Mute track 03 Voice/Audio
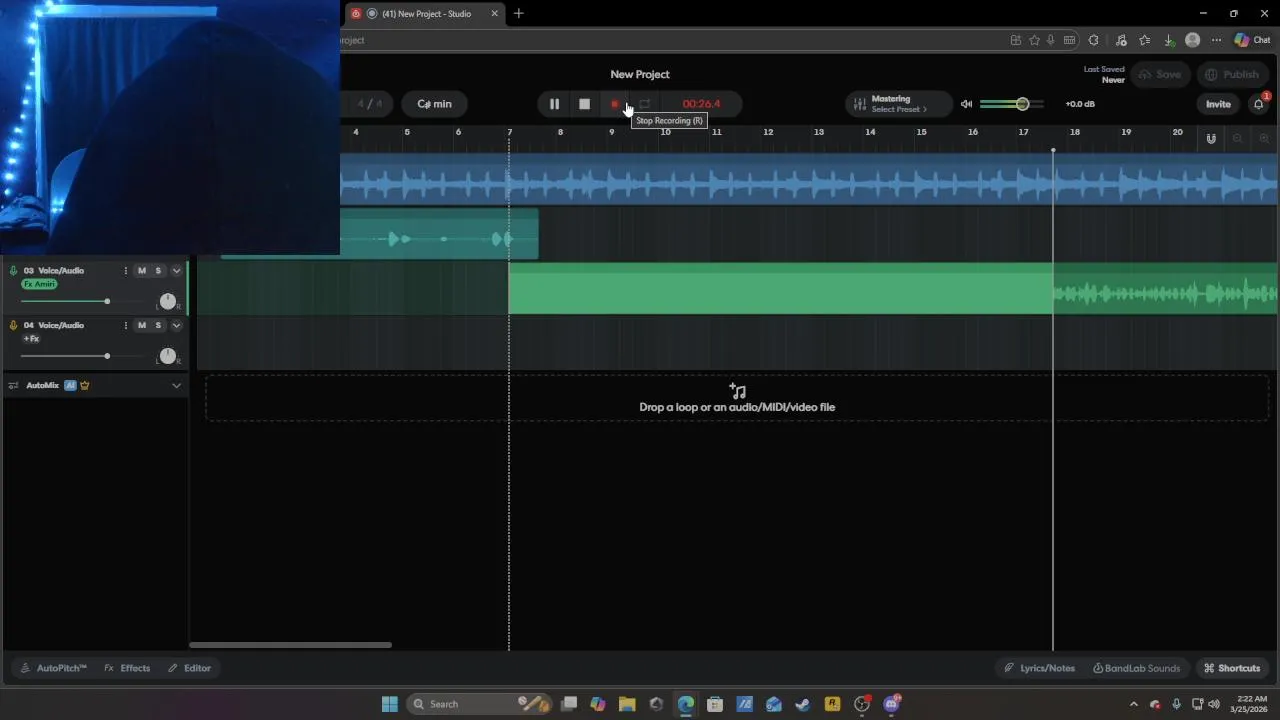 [x=142, y=271]
